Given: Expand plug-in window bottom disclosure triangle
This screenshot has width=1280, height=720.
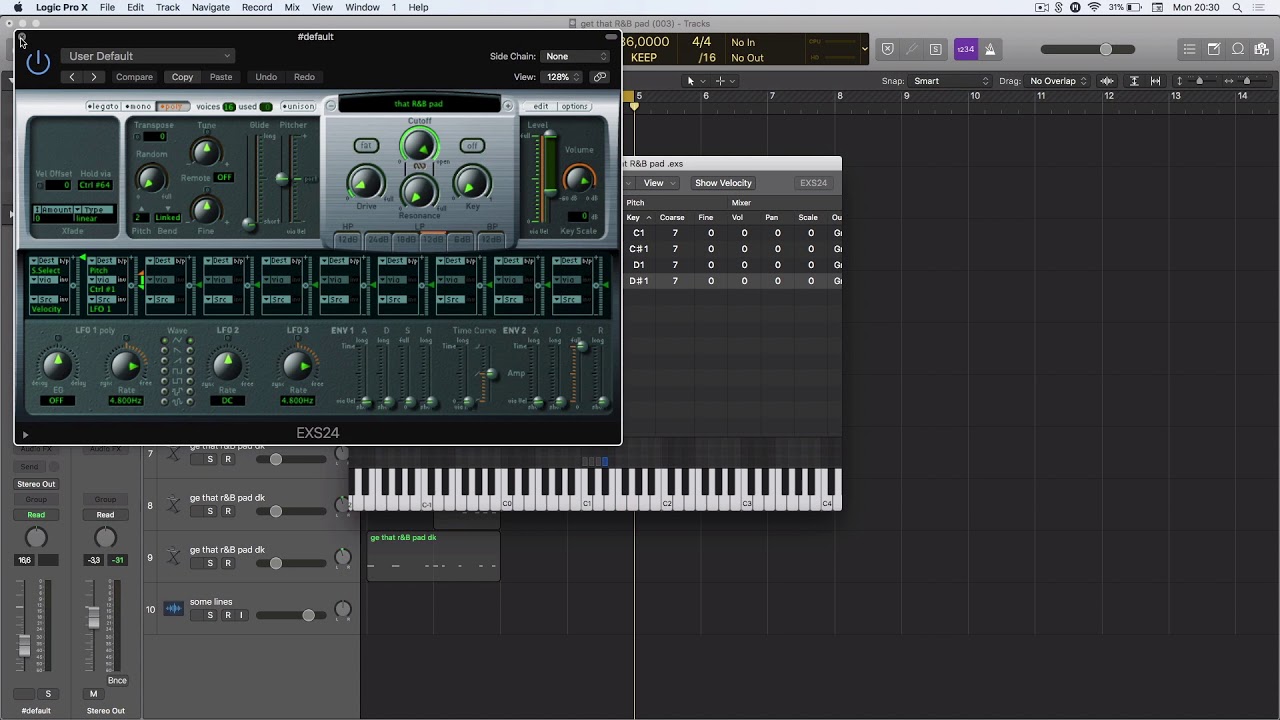Looking at the screenshot, I should (x=25, y=435).
